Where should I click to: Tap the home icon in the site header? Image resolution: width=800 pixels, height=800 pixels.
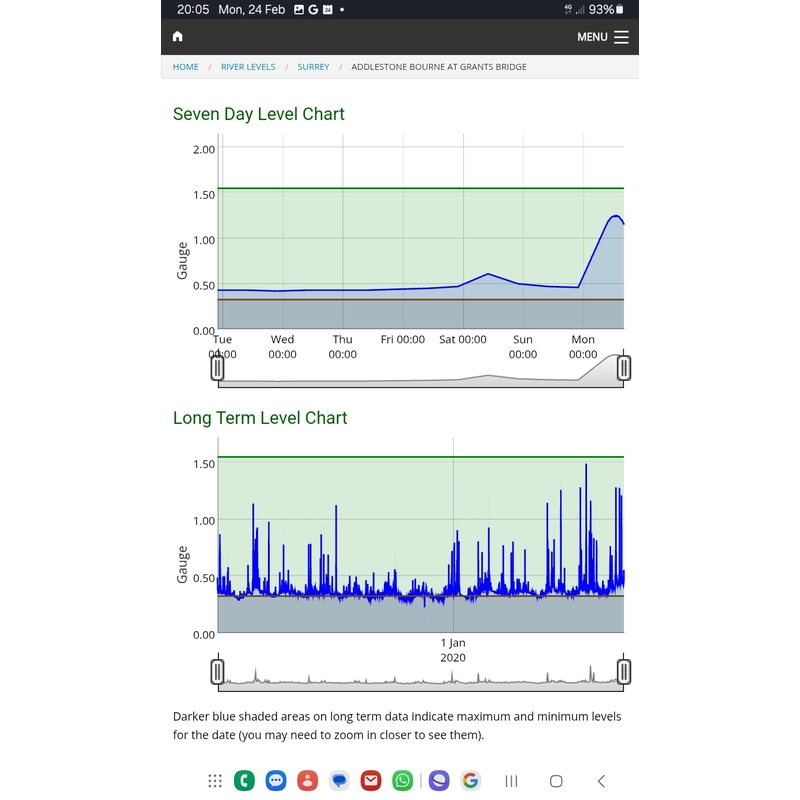(x=178, y=37)
